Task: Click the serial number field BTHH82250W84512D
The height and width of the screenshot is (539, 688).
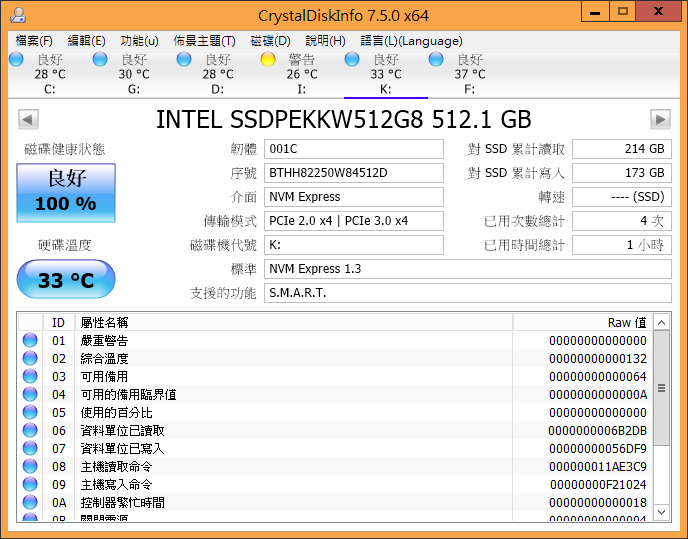Action: click(x=354, y=173)
